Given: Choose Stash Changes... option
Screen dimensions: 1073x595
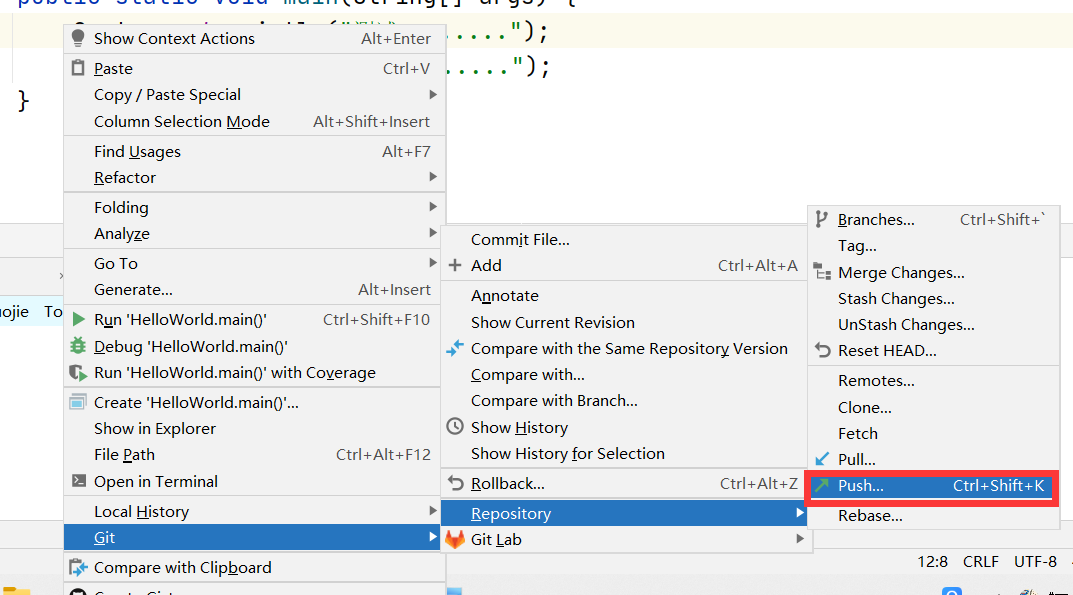Looking at the screenshot, I should coord(895,299).
